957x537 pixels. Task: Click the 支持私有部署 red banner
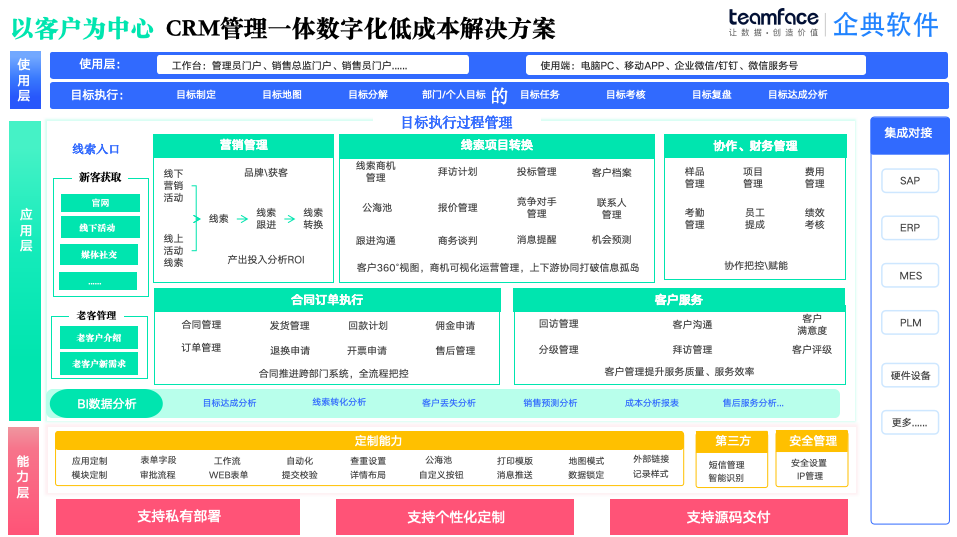pyautogui.click(x=178, y=516)
